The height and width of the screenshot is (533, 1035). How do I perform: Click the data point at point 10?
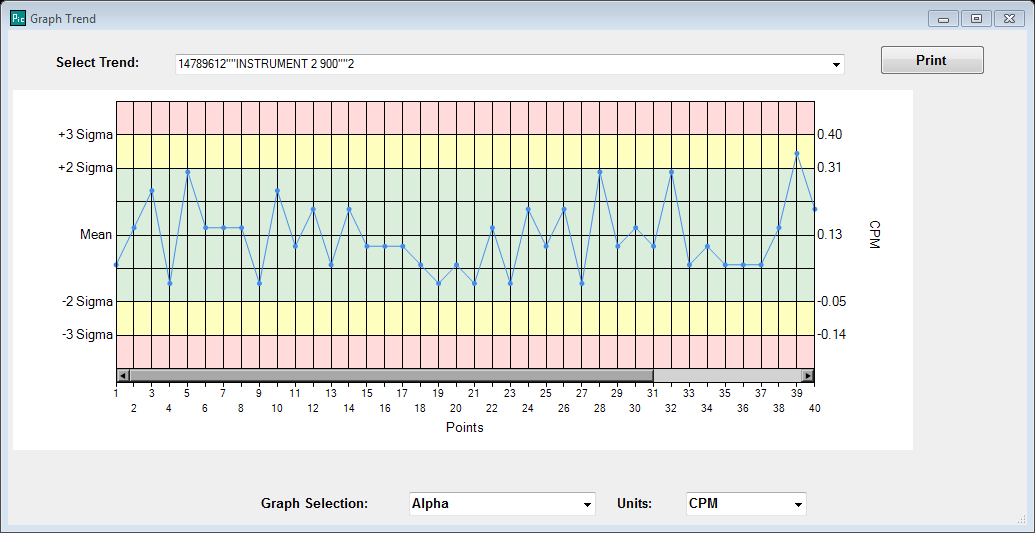277,190
